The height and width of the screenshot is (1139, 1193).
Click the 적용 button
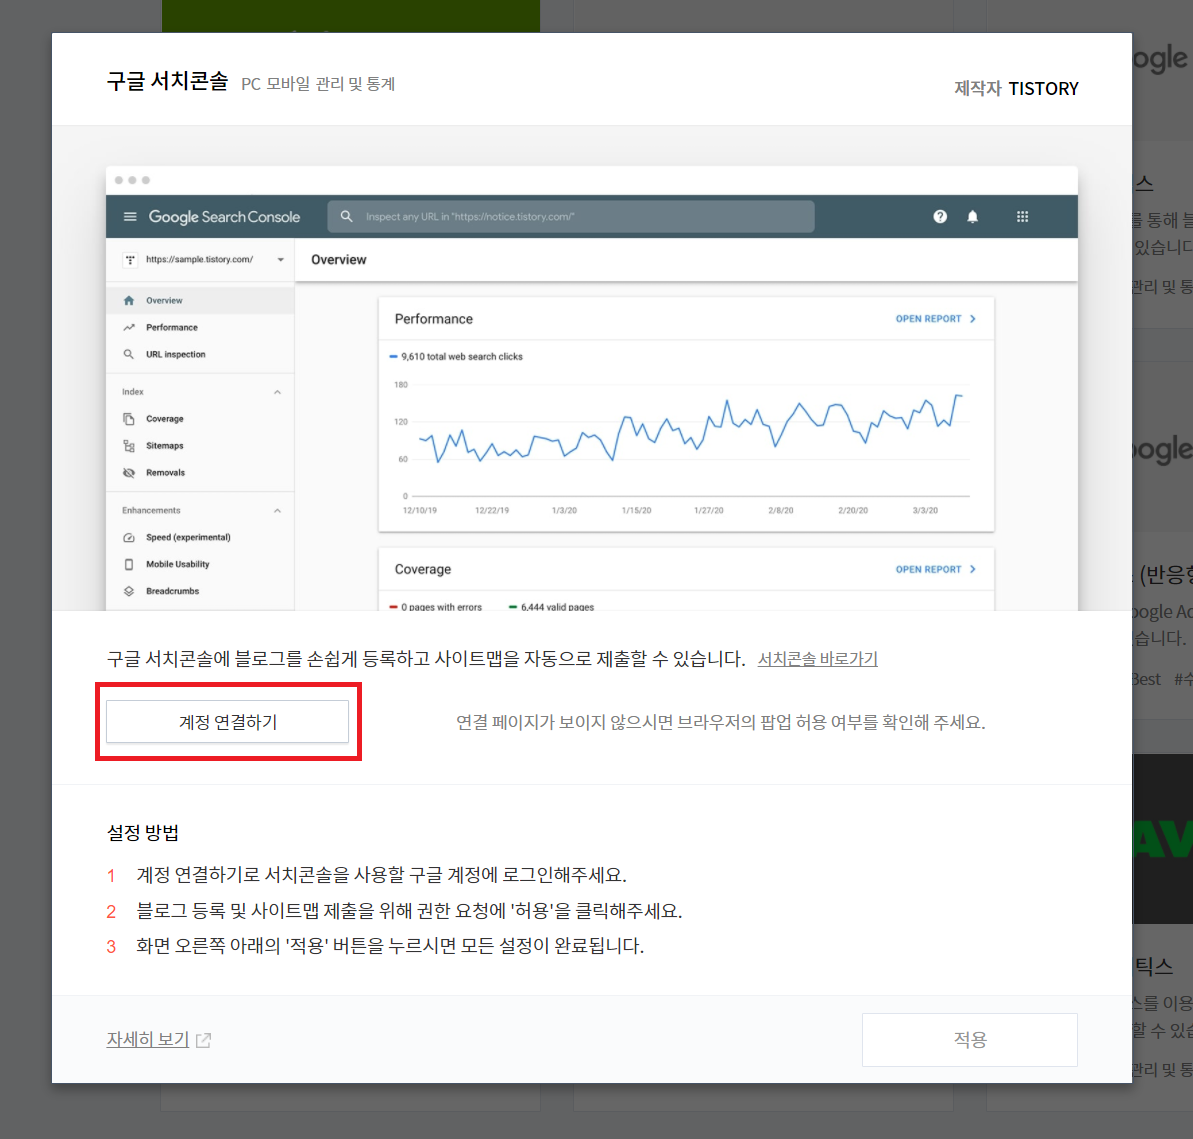[x=969, y=1039]
